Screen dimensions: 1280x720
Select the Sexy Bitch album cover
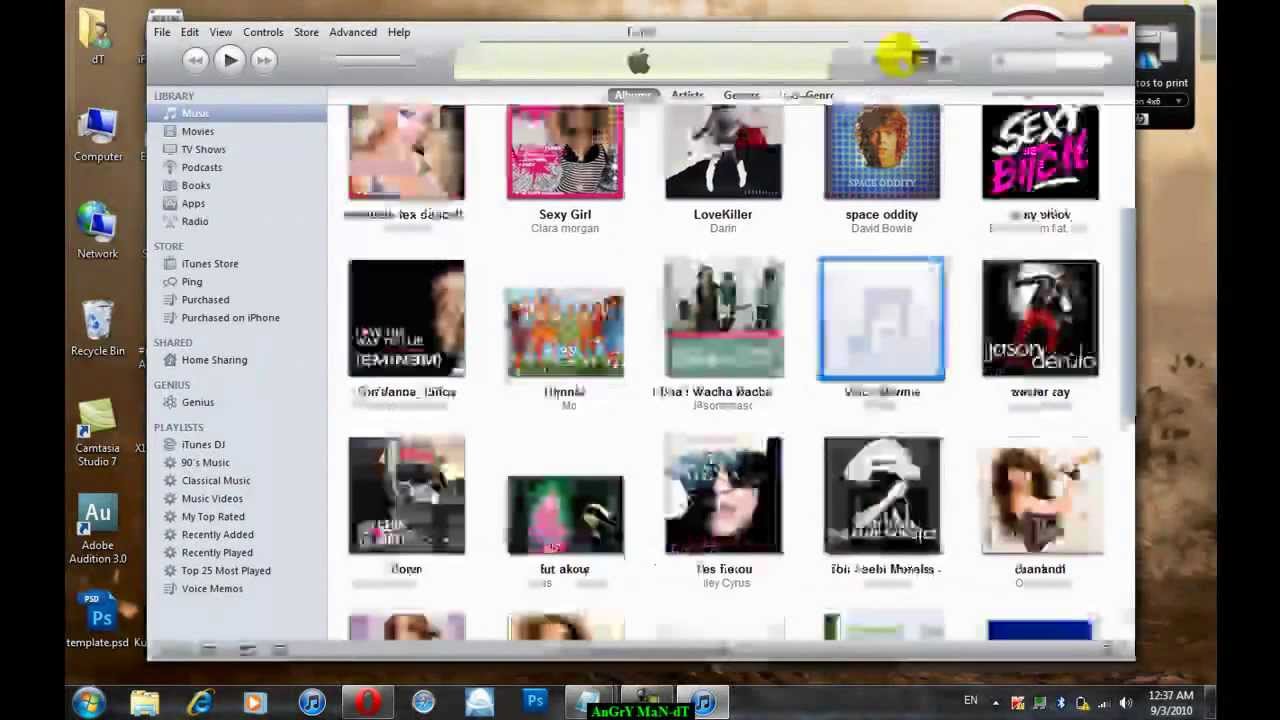(x=1040, y=152)
